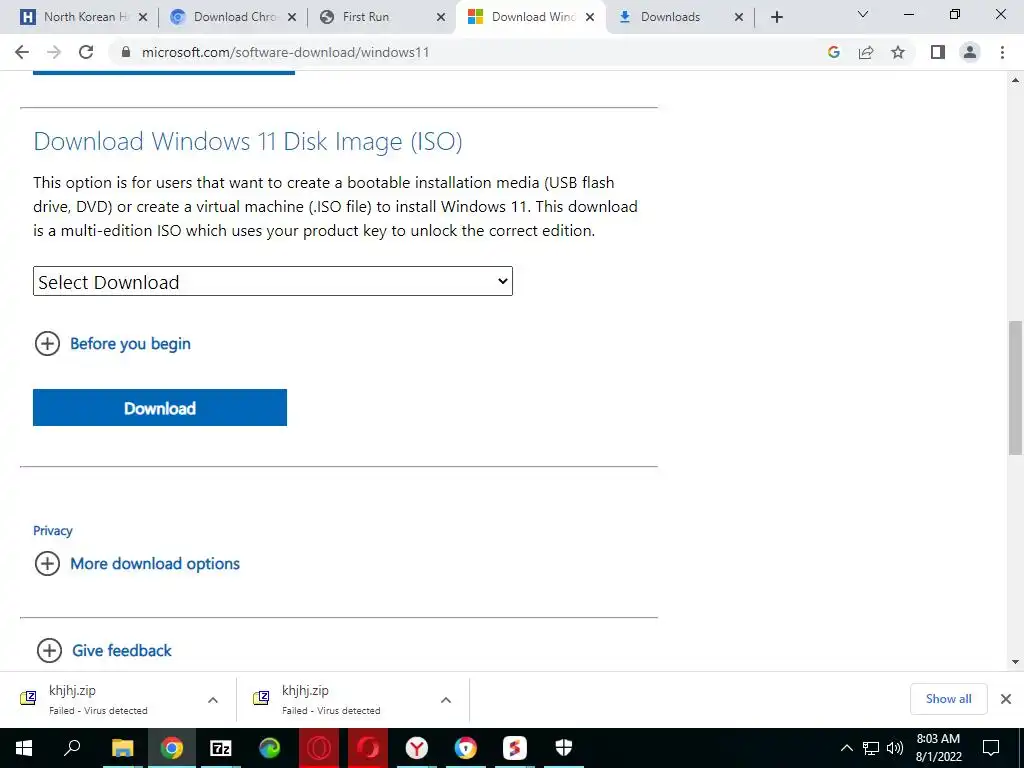The width and height of the screenshot is (1024, 768).
Task: Close the First Run tab
Action: pos(441,18)
